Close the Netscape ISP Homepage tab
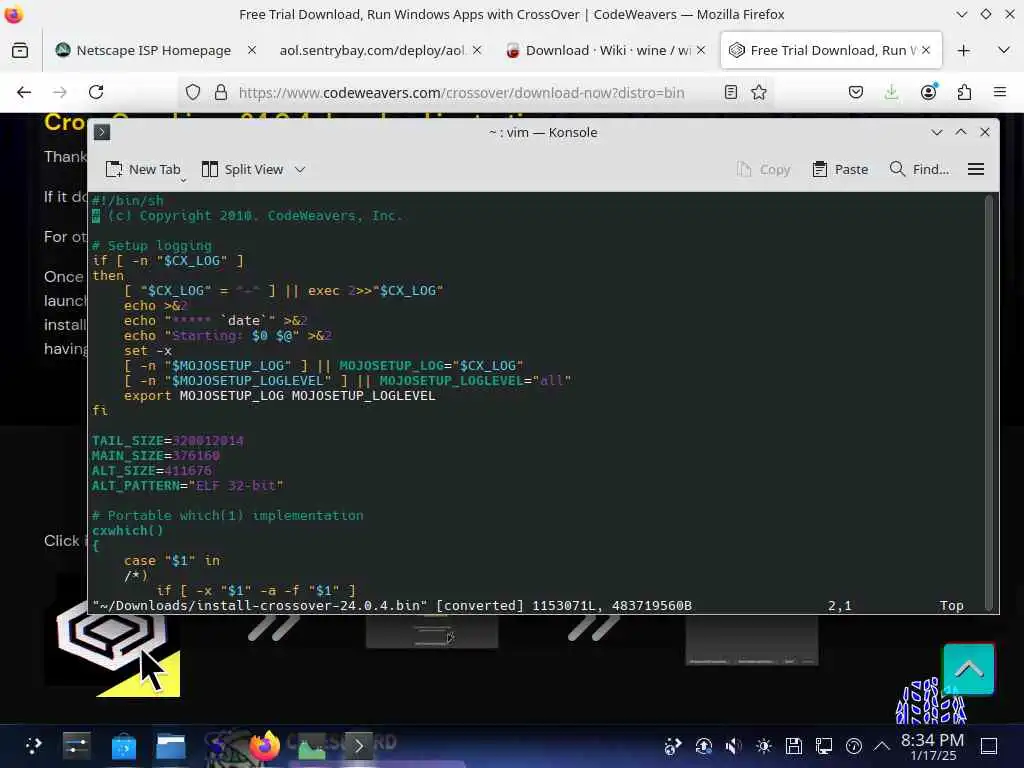 [252, 50]
